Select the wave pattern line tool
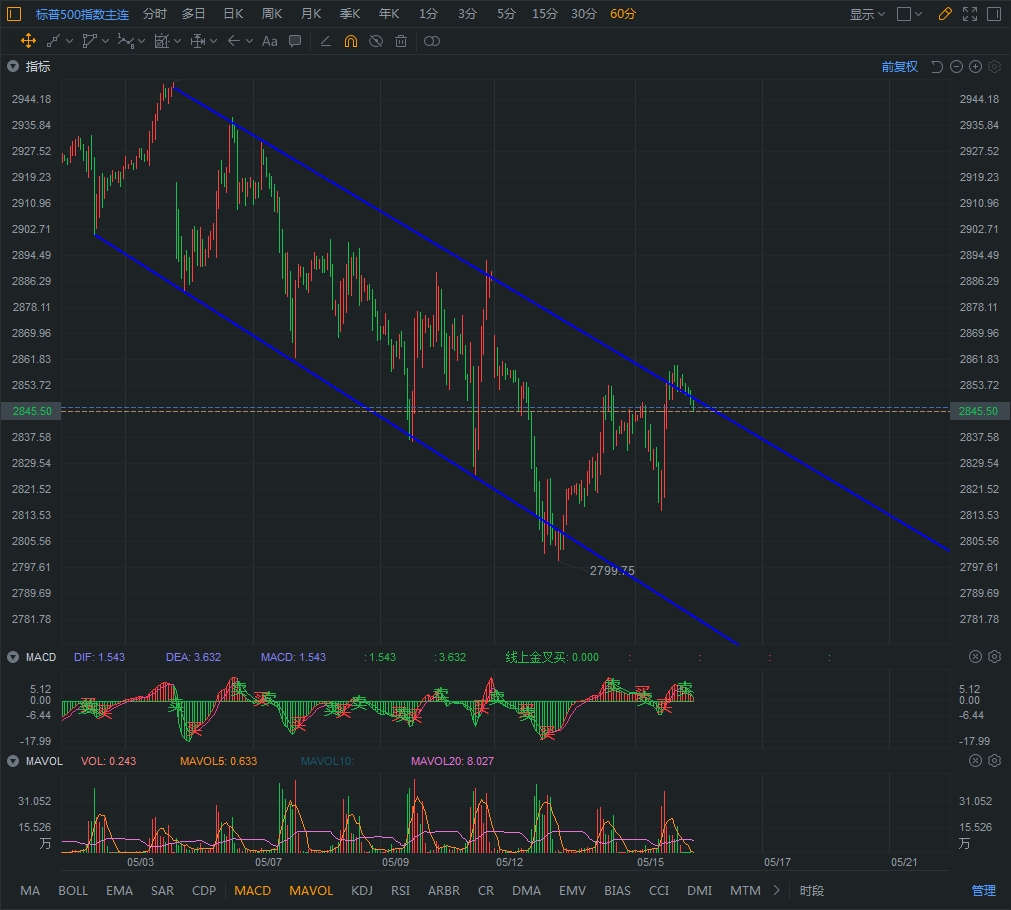 126,41
